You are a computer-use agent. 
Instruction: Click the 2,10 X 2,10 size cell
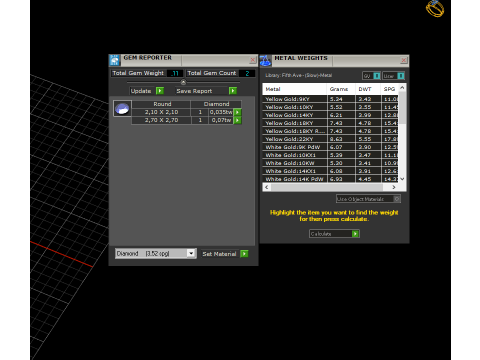tap(161, 112)
